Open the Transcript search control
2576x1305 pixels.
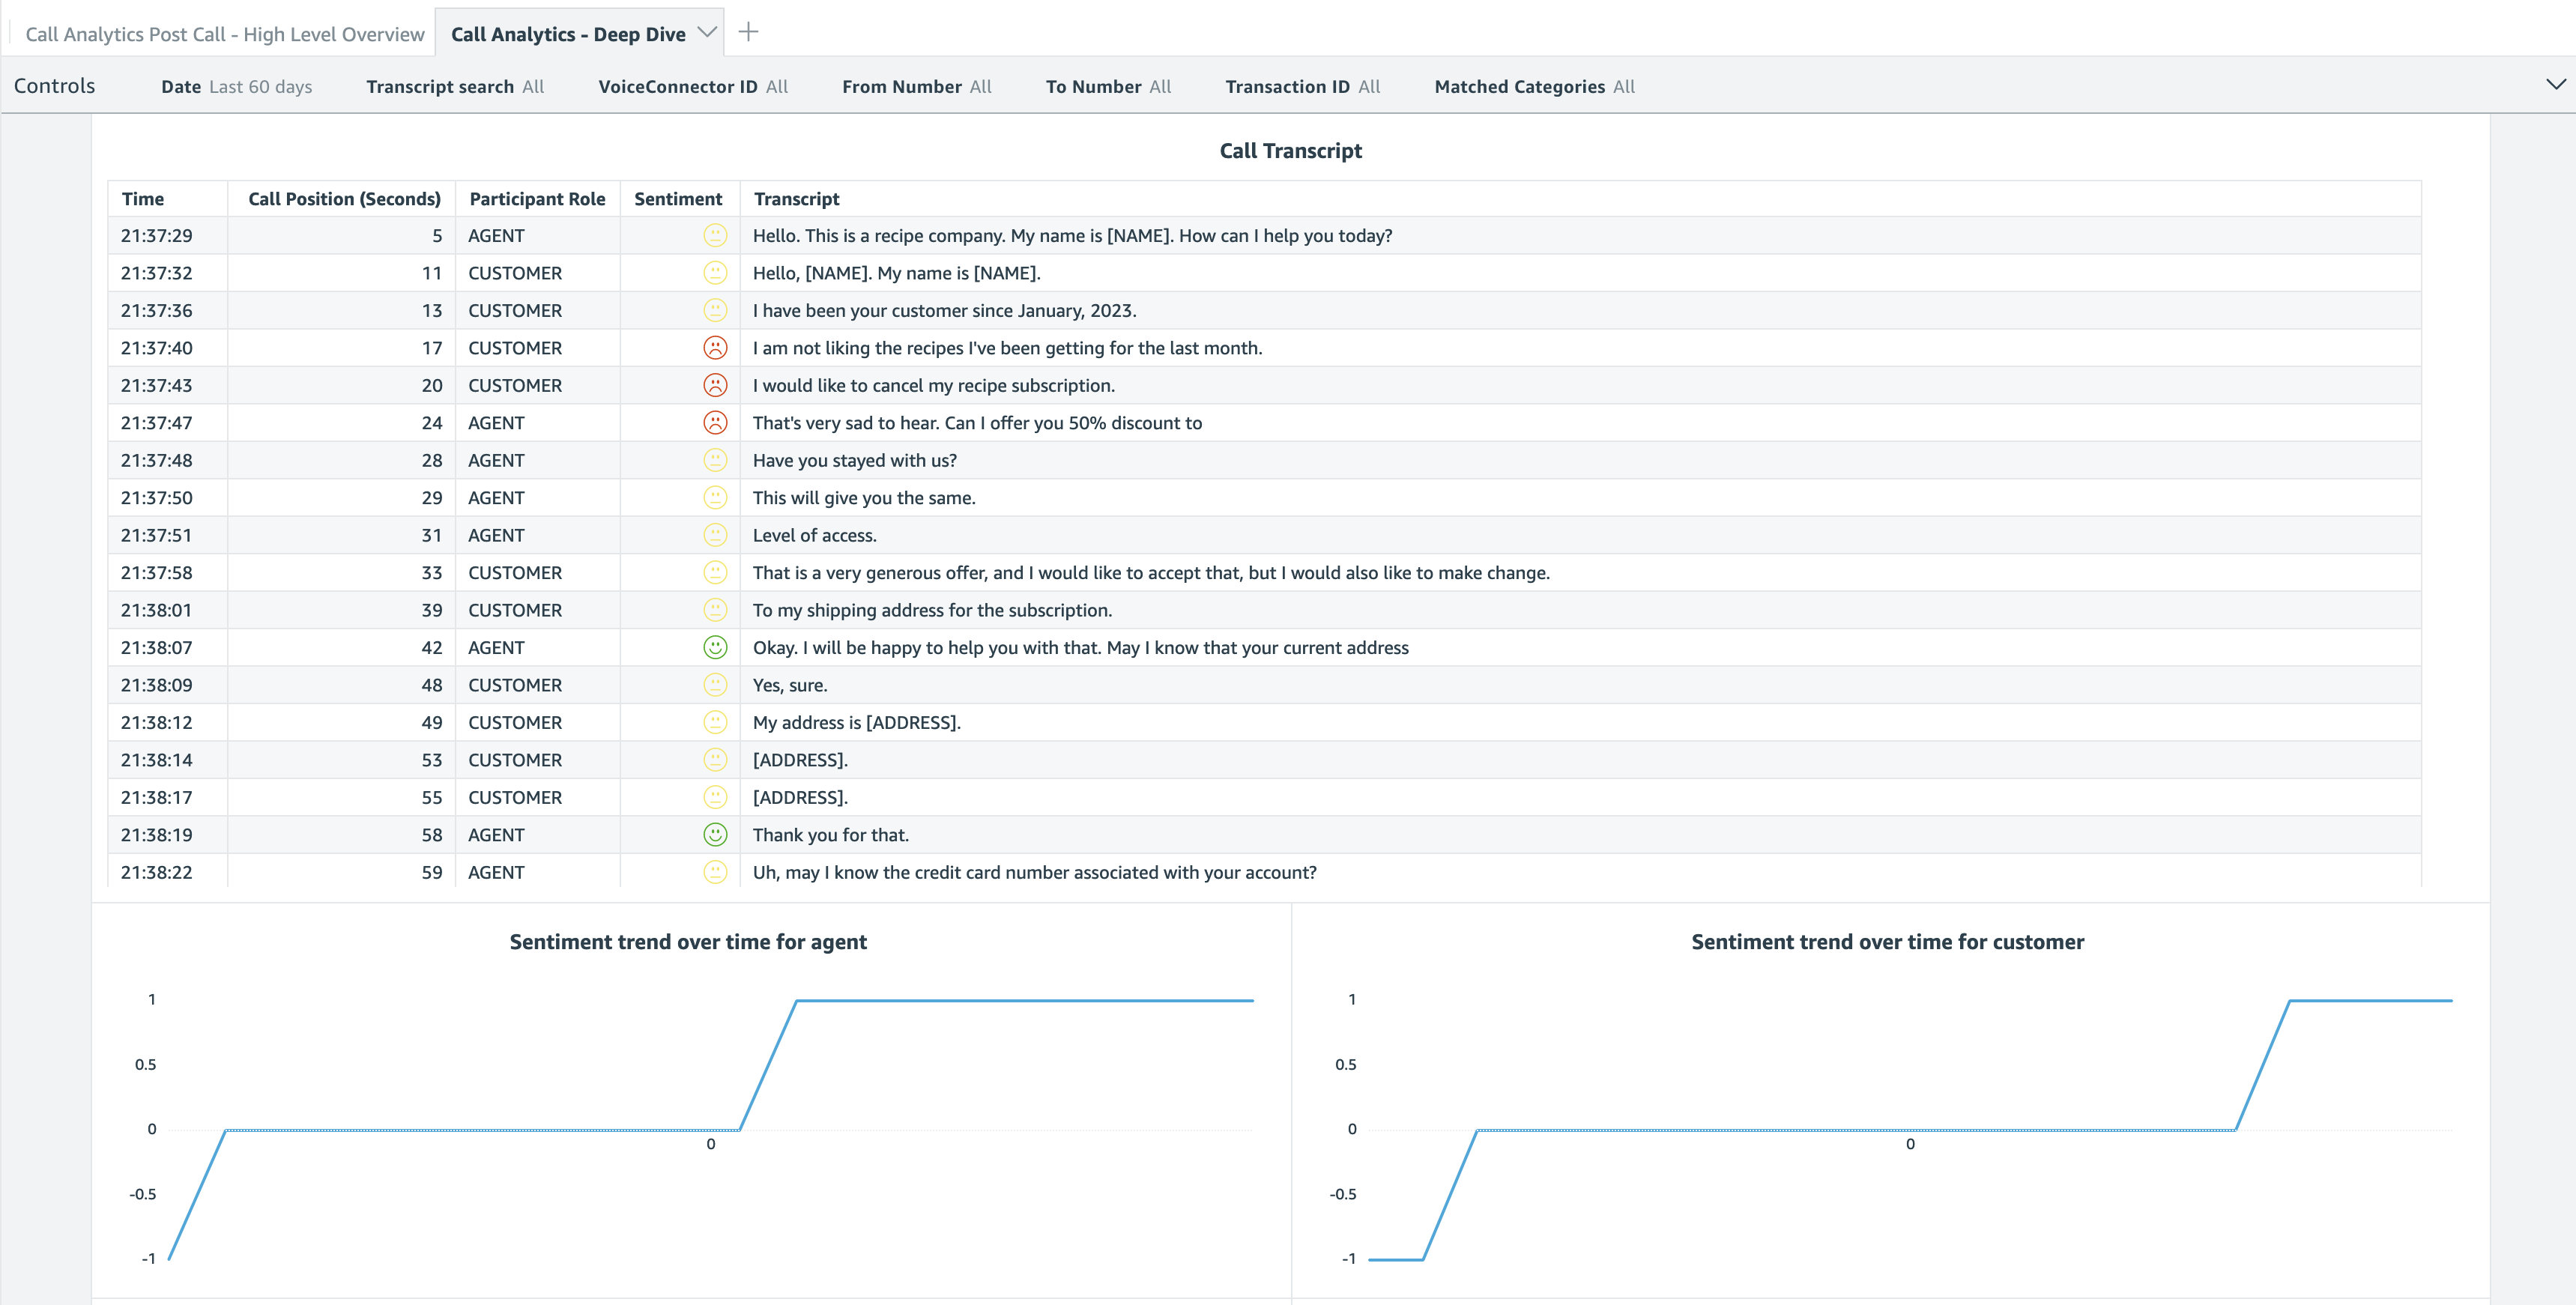(x=455, y=86)
